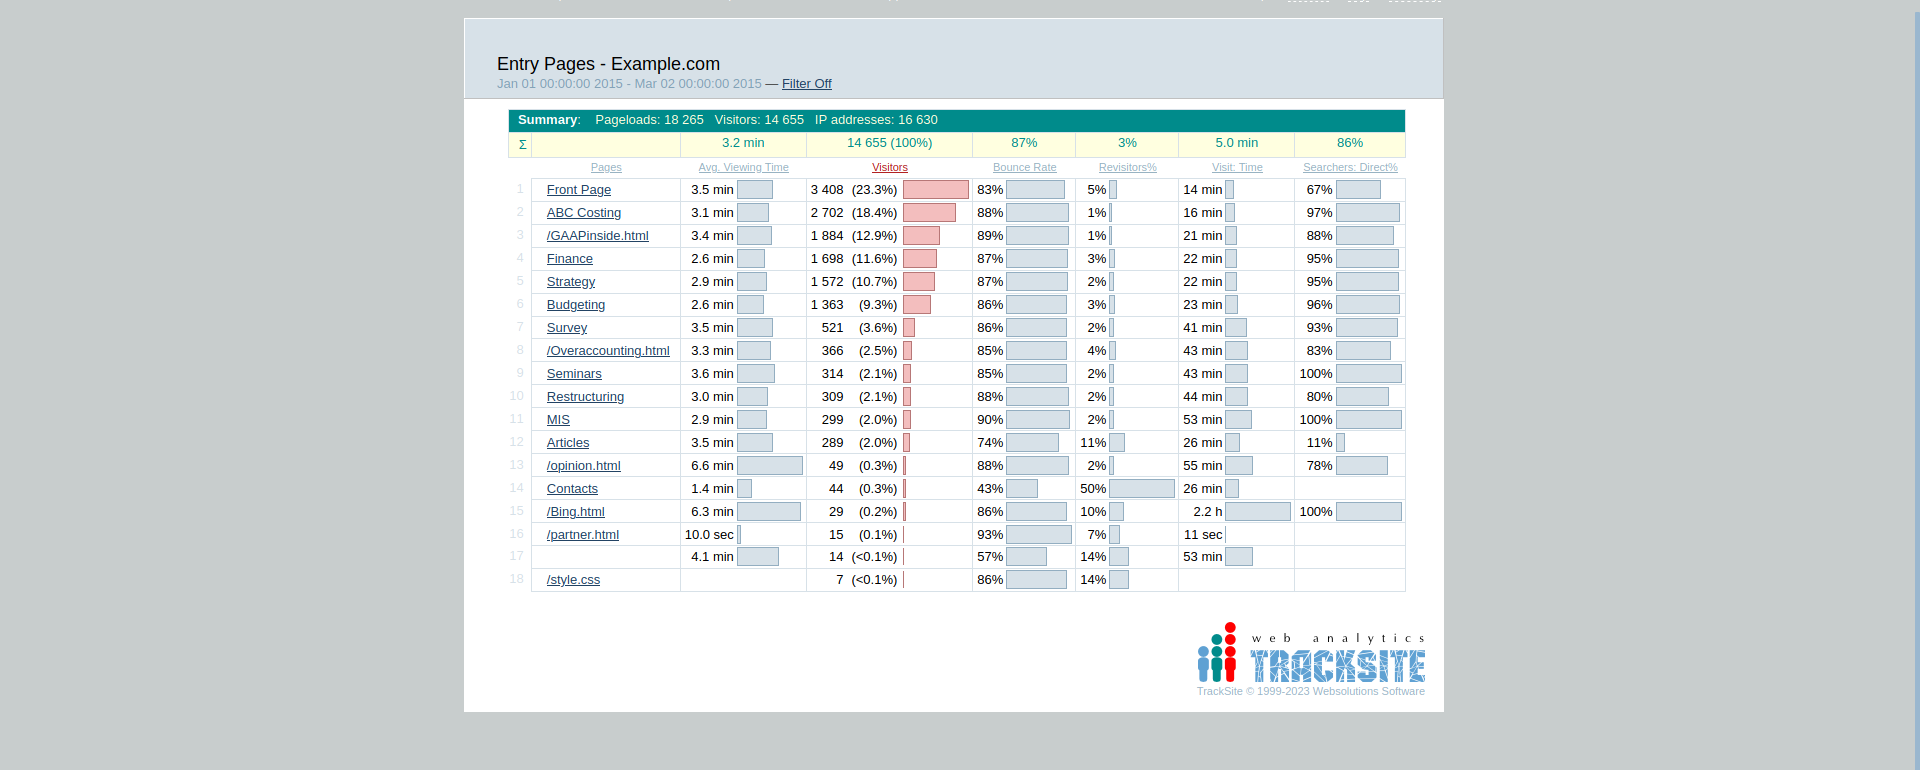Turn off the filter via Filter Off

click(806, 84)
